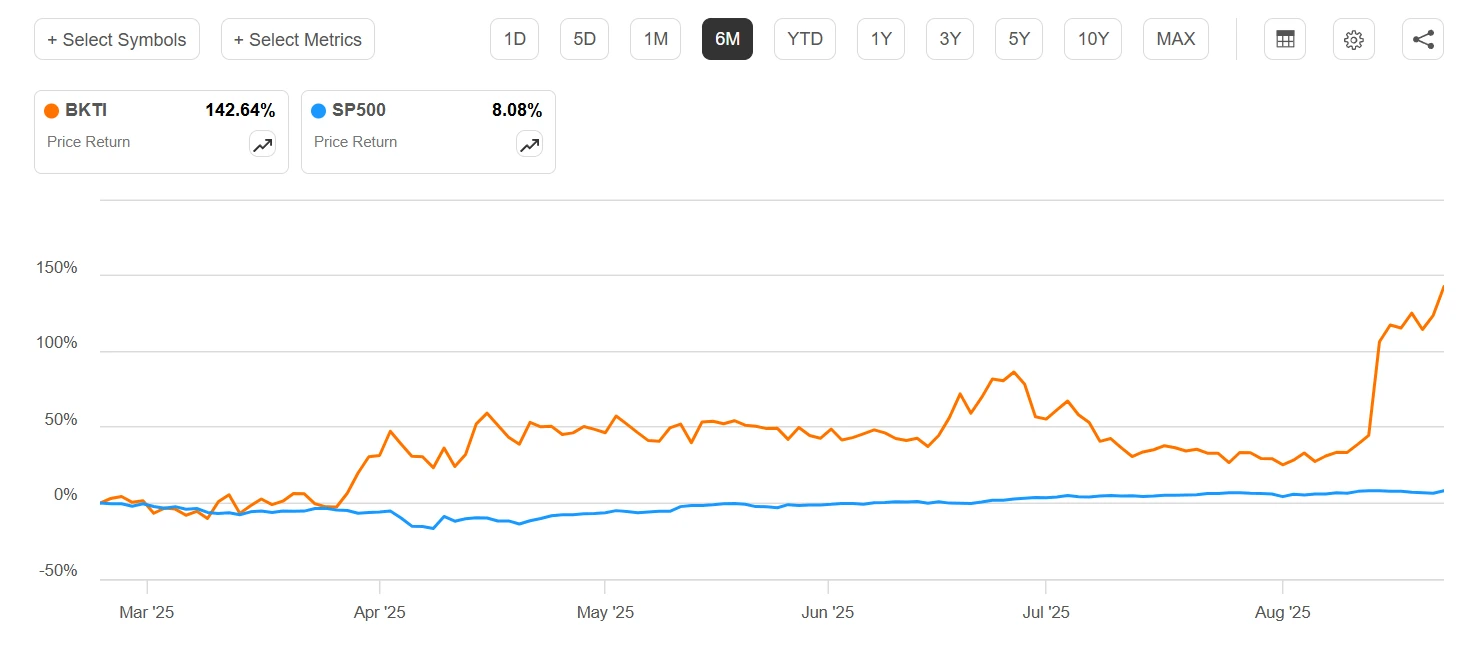The height and width of the screenshot is (663, 1478).
Task: Switch chart to 5Y range
Action: tap(1019, 40)
